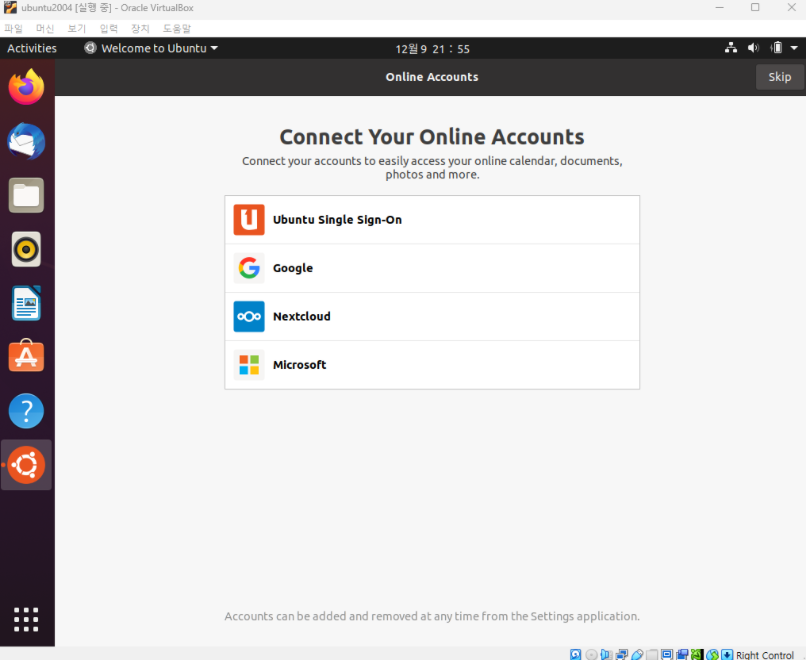
Task: Open the system menu dropdown arrow
Action: pos(794,48)
